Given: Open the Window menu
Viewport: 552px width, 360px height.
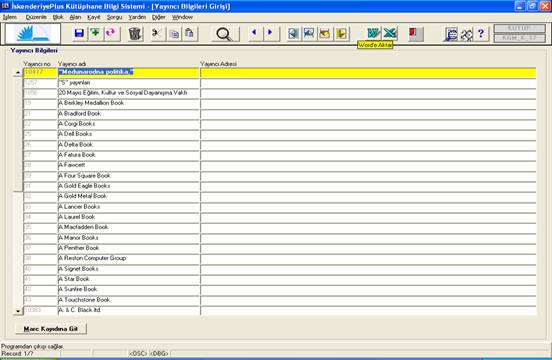Looking at the screenshot, I should point(182,17).
